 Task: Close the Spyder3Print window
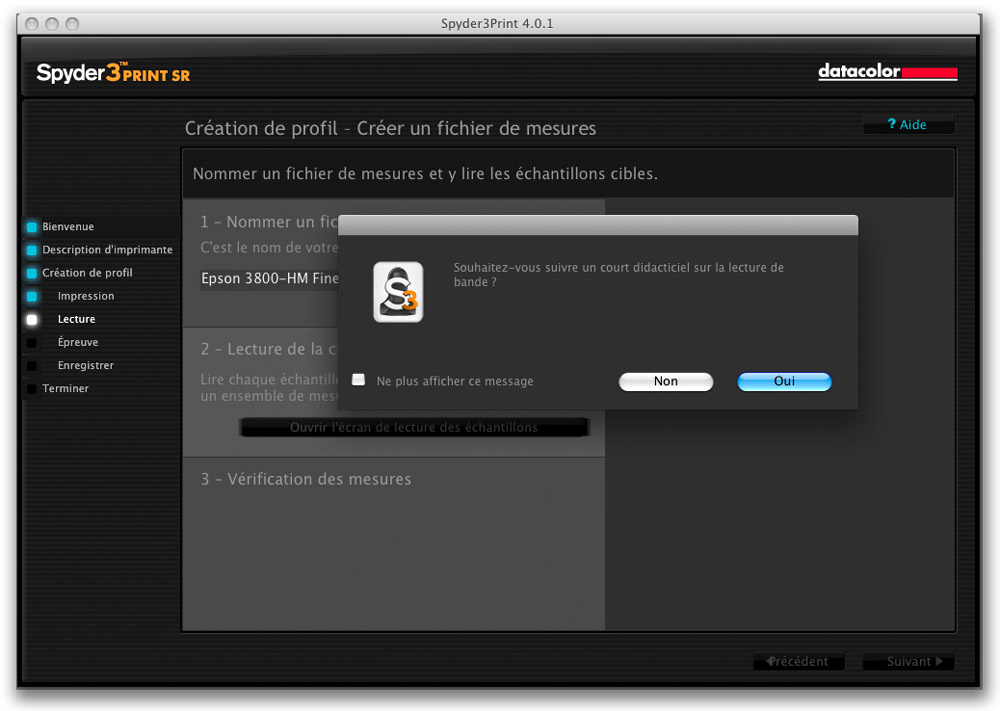click(x=32, y=24)
